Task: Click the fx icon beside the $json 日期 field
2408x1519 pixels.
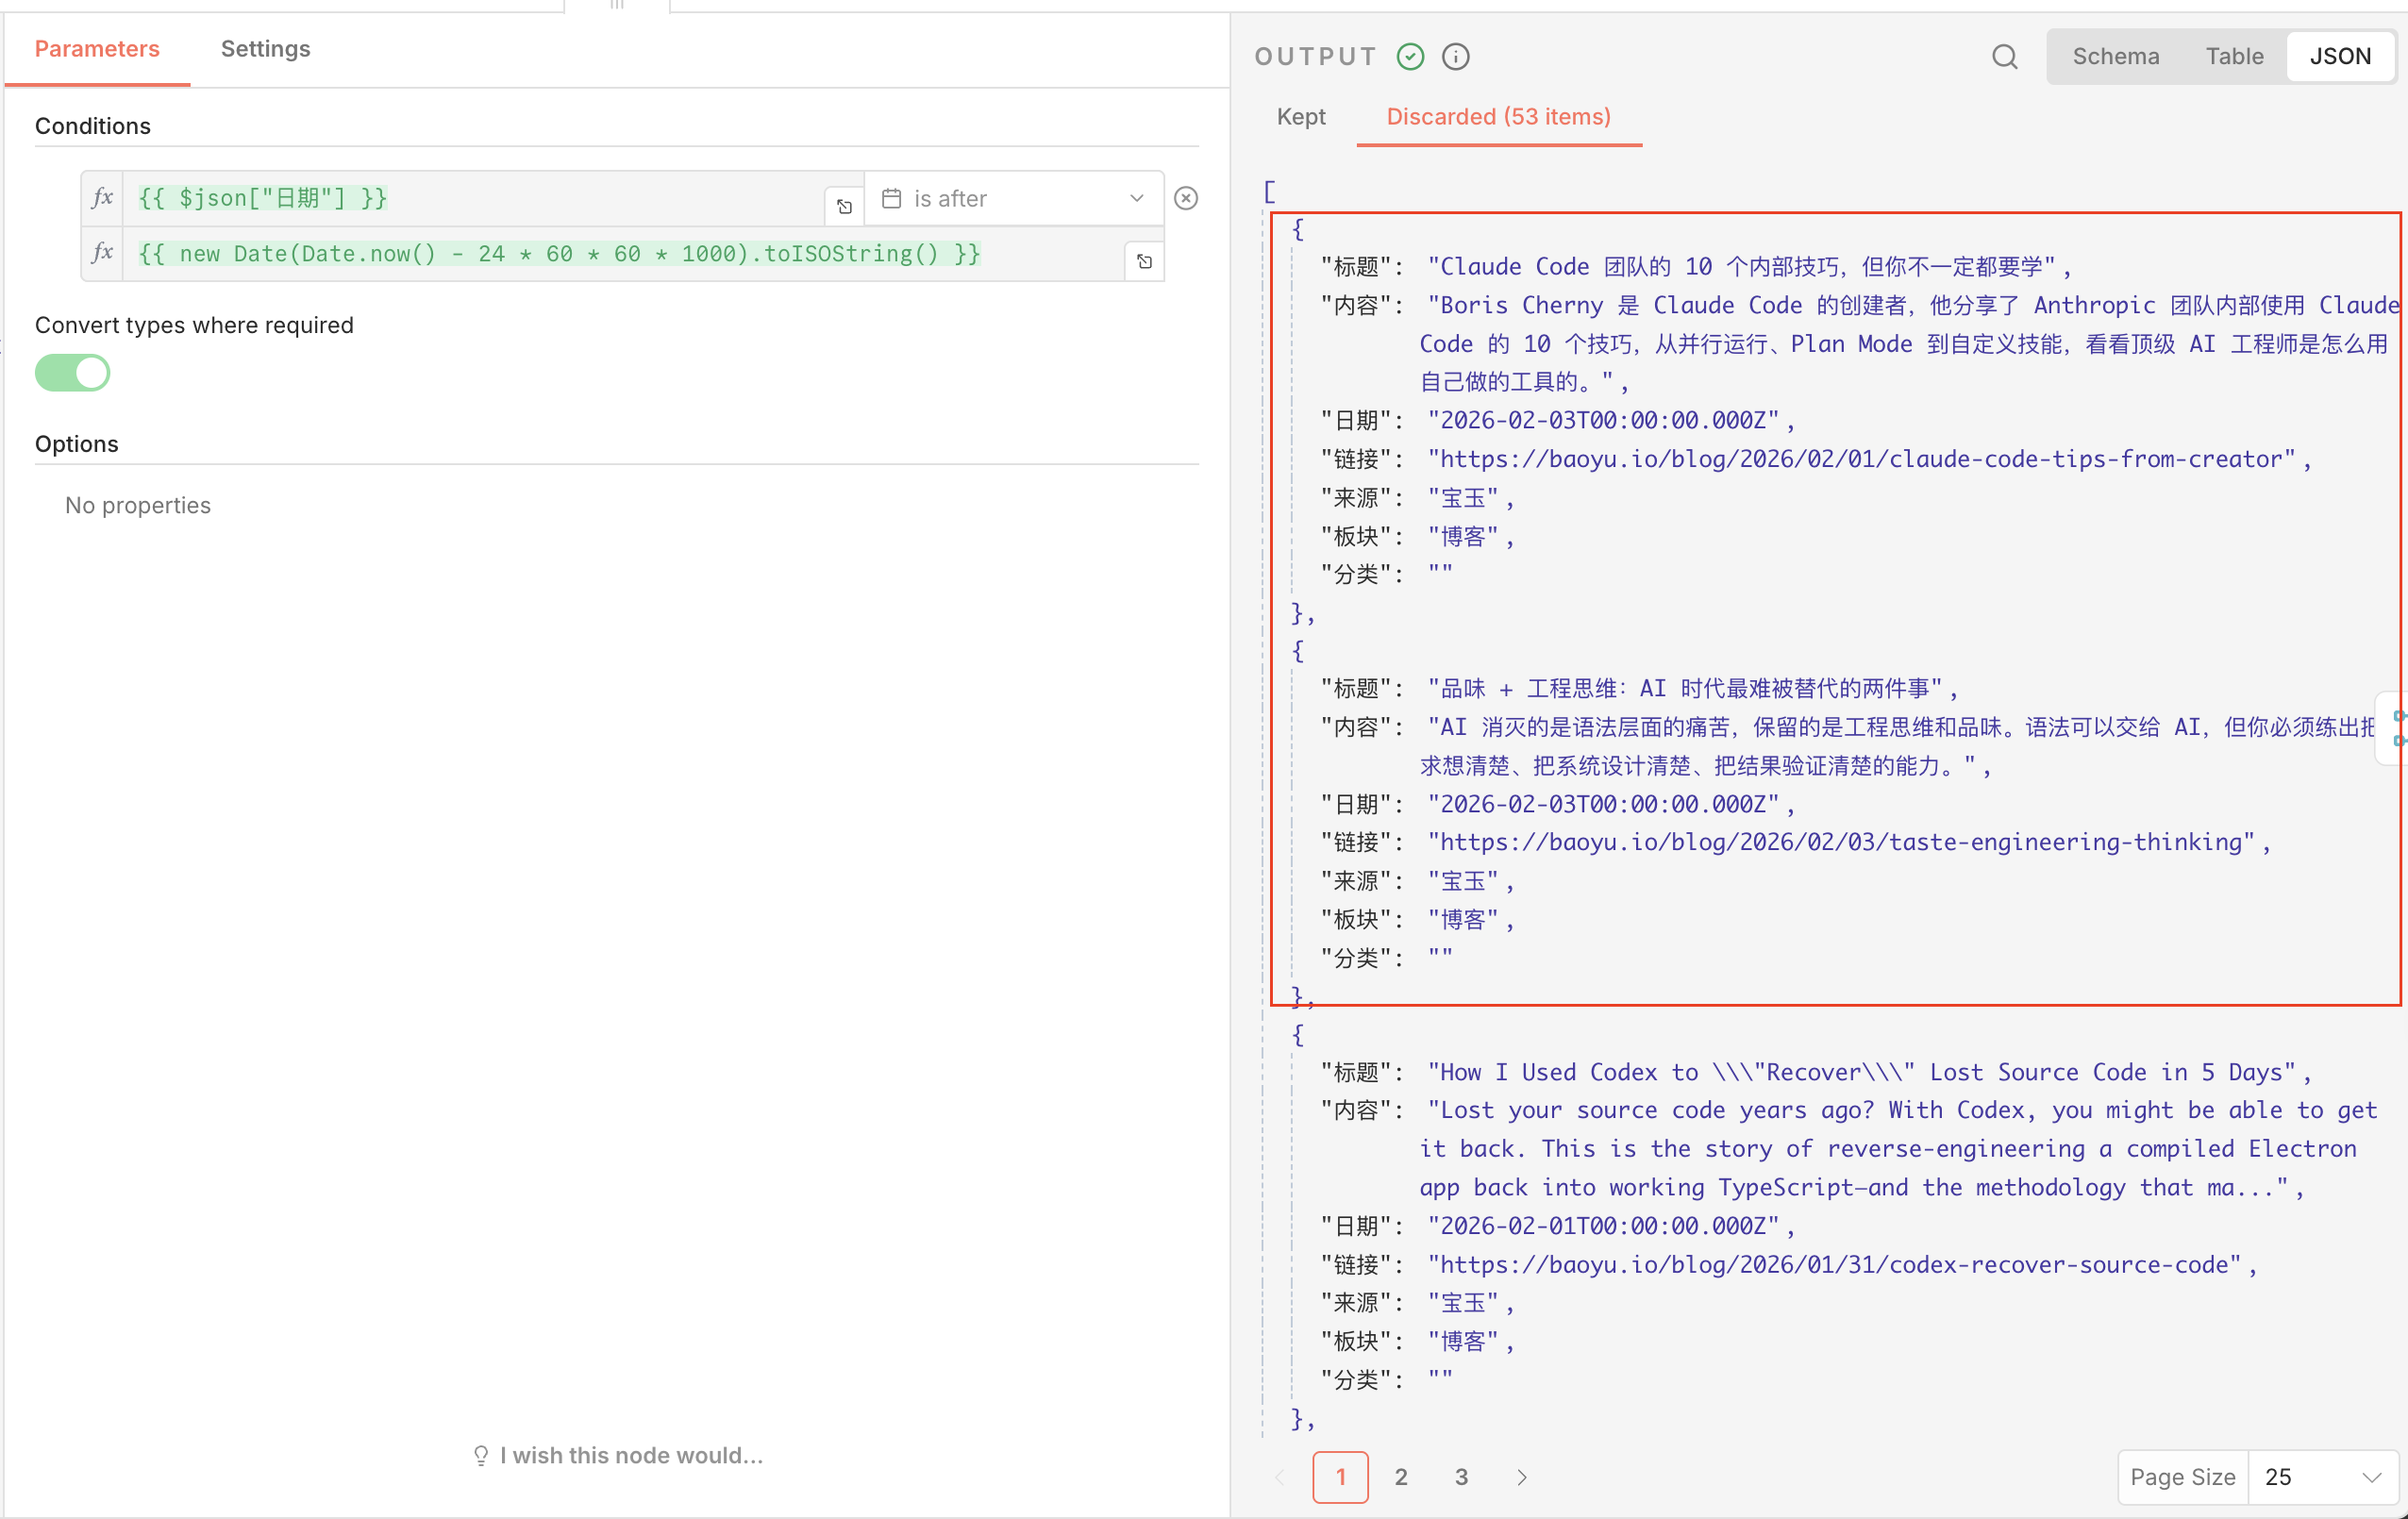Action: pyautogui.click(x=102, y=198)
